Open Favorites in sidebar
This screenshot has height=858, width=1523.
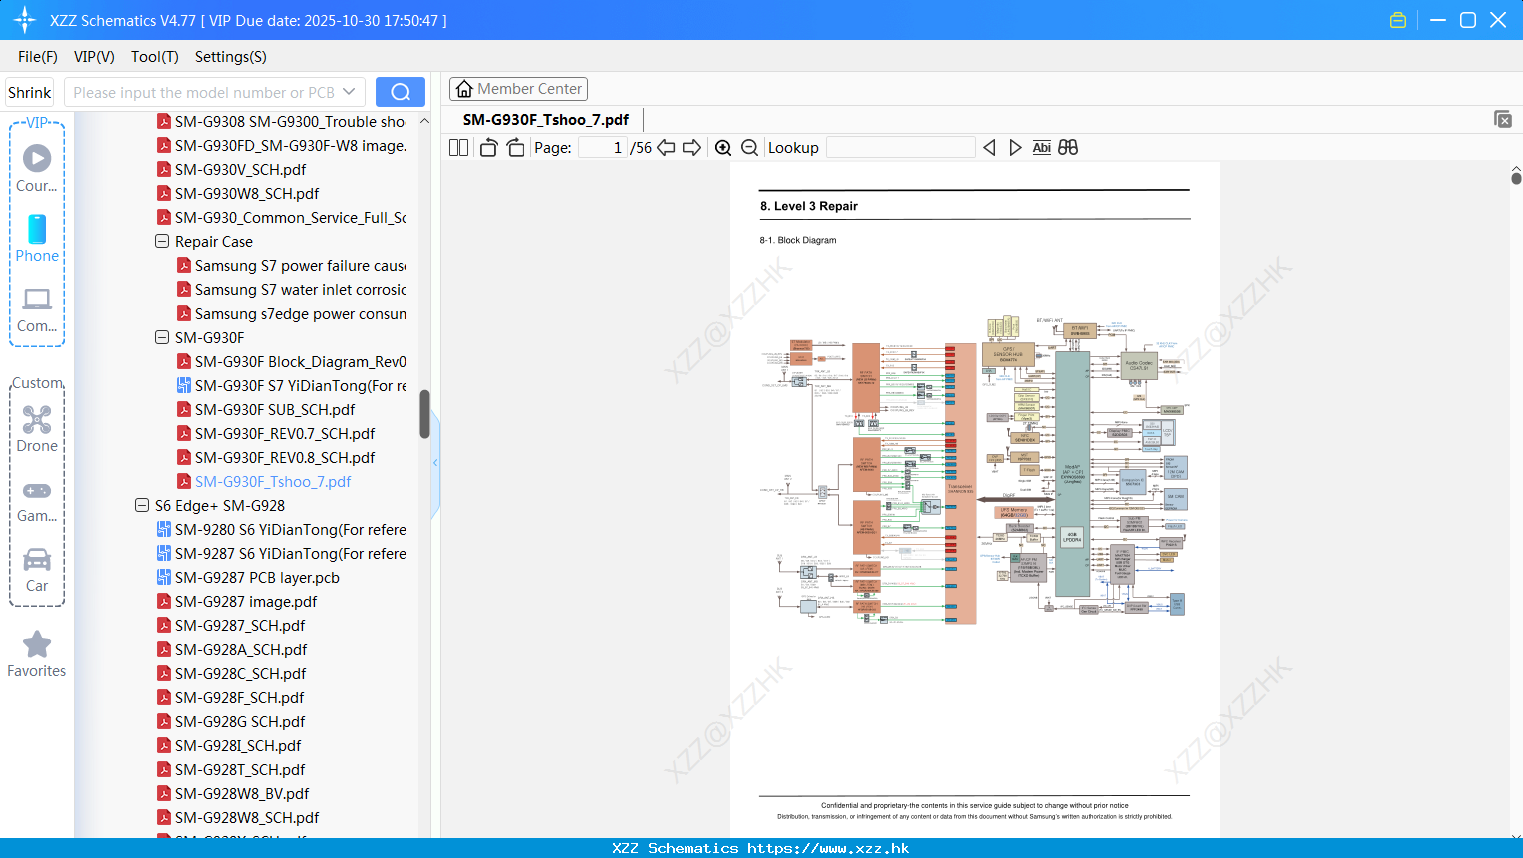tap(37, 654)
